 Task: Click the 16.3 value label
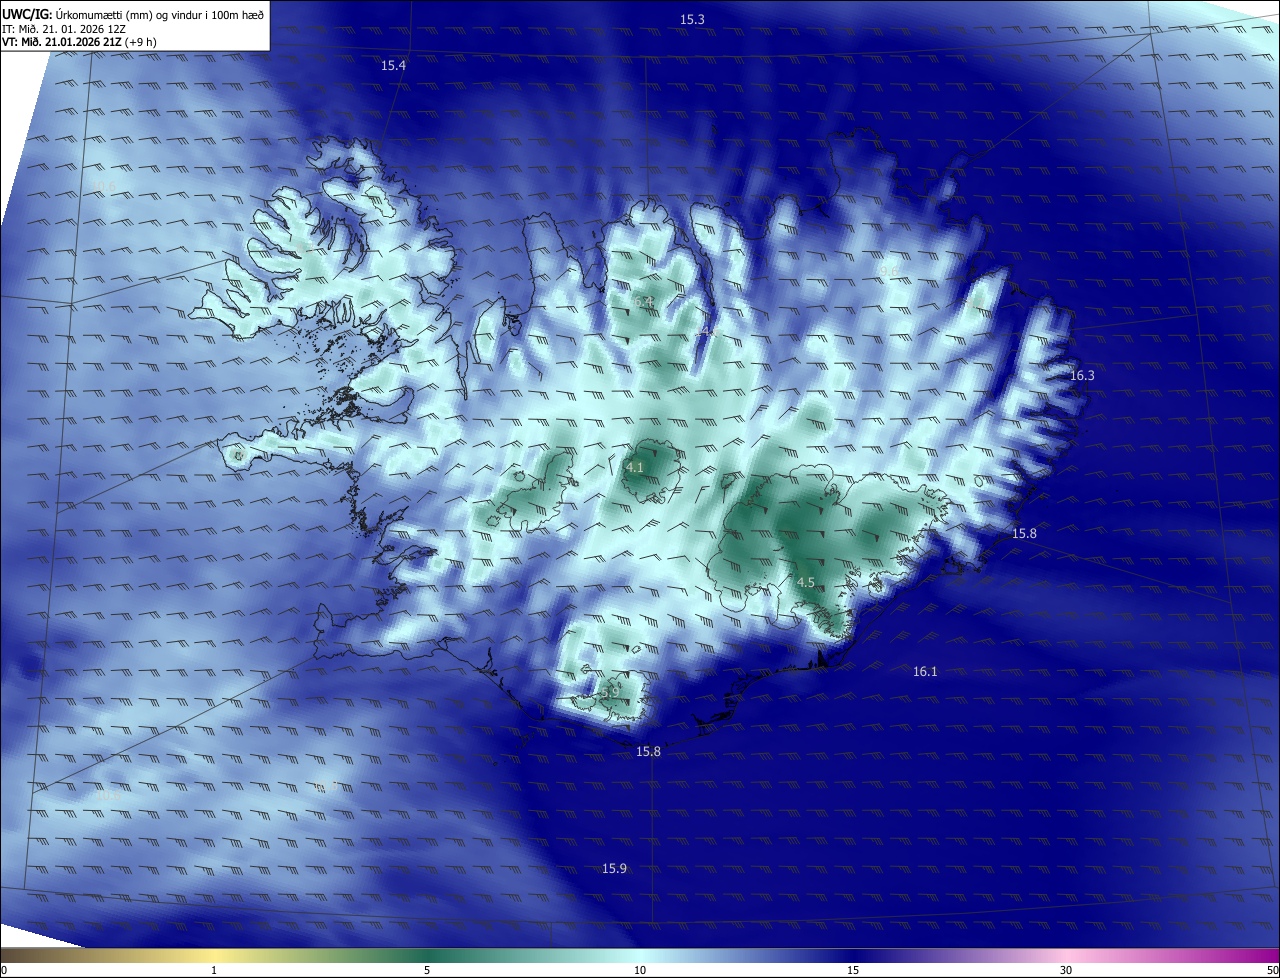pos(1082,376)
